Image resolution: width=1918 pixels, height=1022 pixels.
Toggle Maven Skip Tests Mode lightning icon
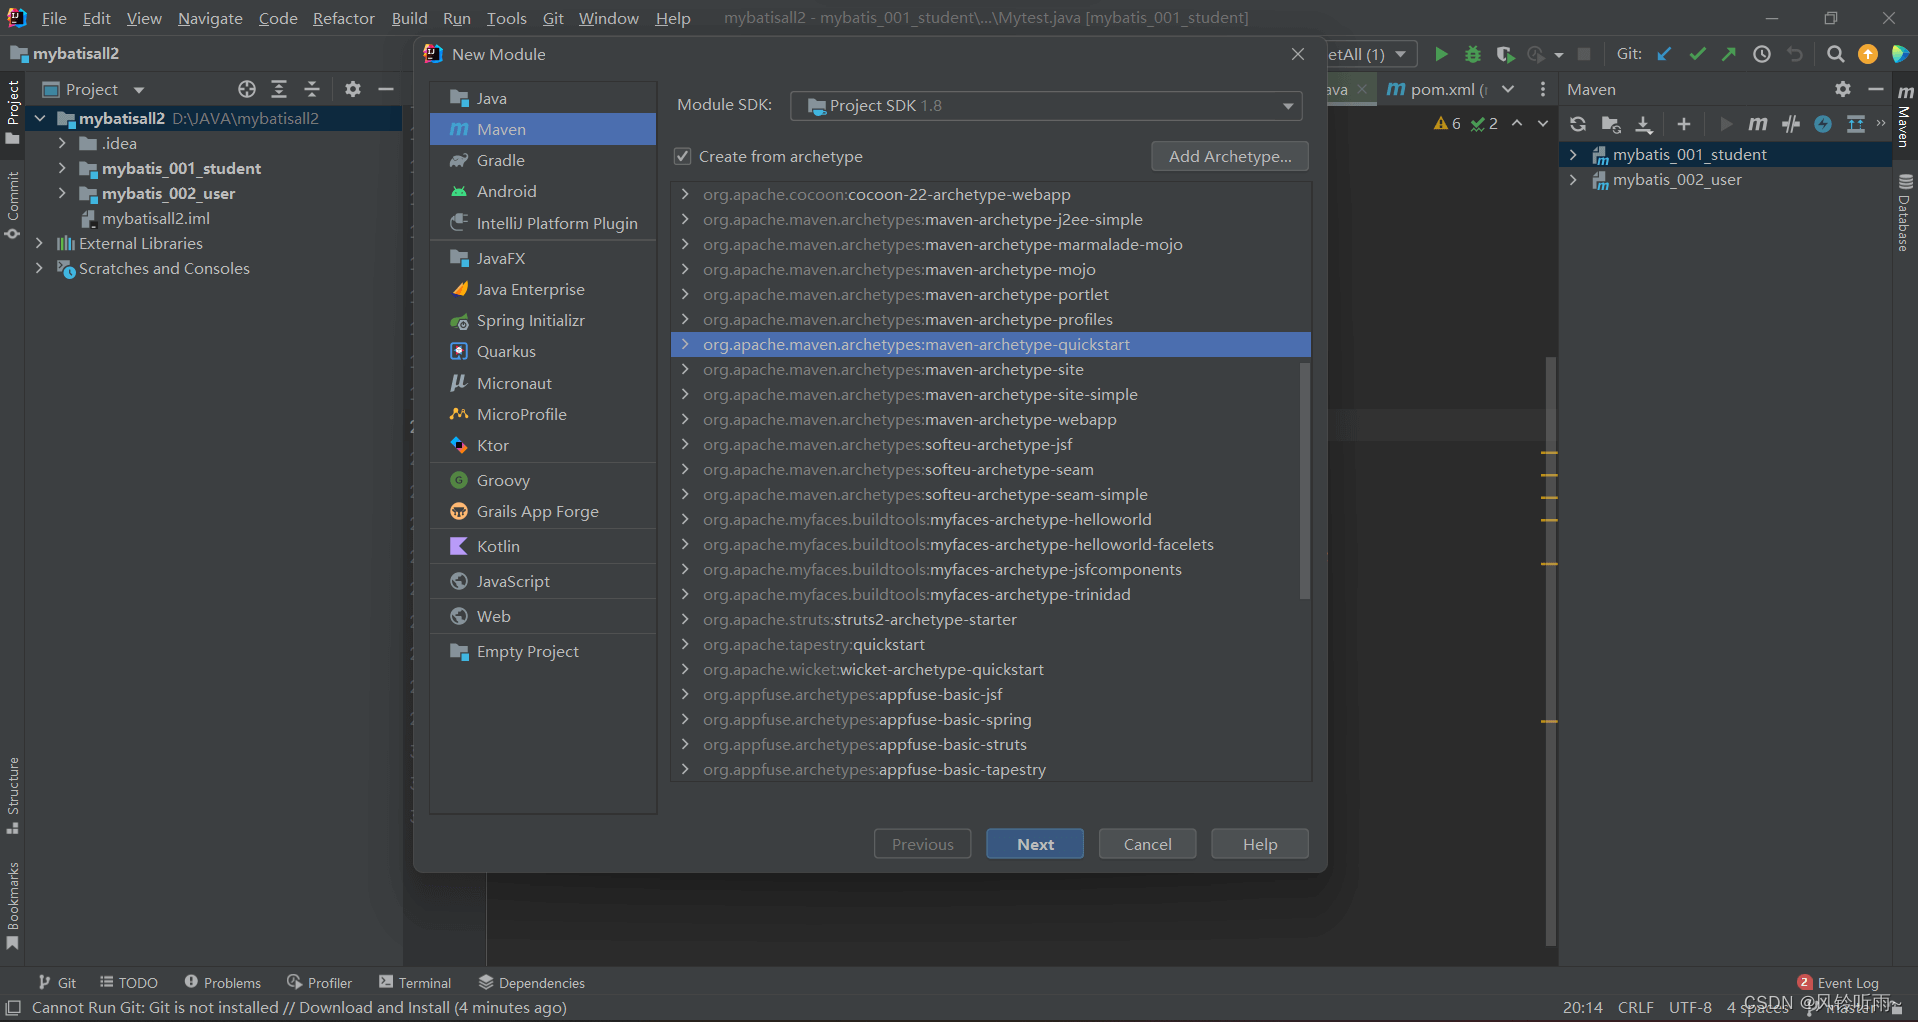coord(1823,124)
